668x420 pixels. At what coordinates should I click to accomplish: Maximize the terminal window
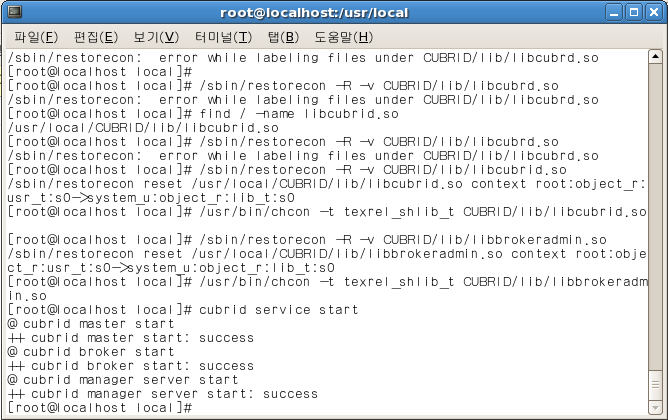[633, 12]
